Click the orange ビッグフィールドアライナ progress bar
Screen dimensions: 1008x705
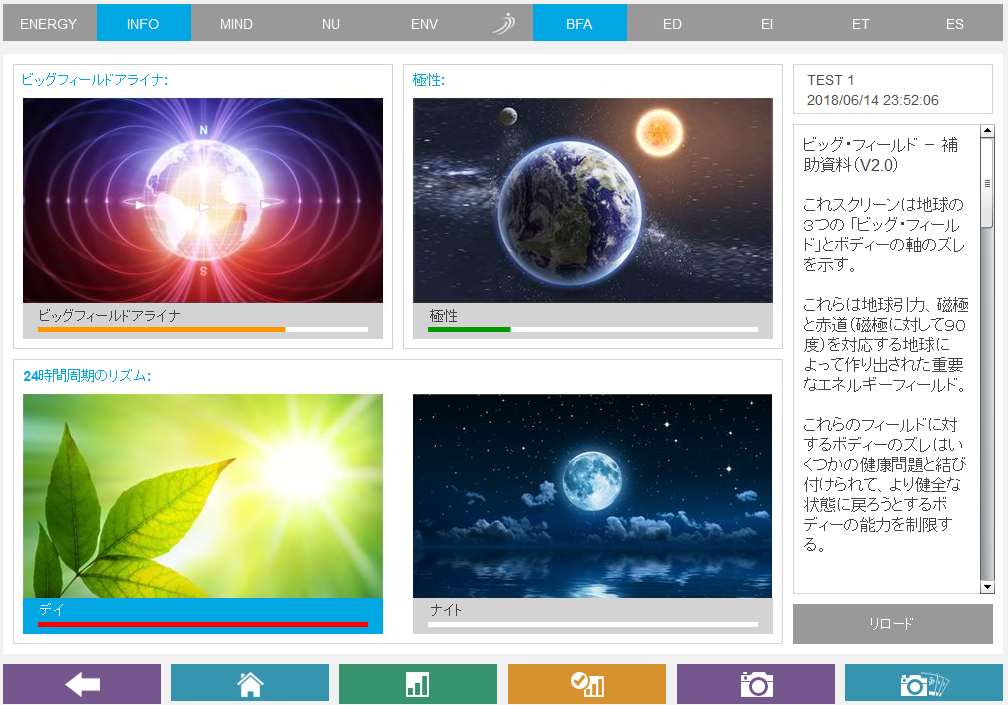click(x=202, y=329)
